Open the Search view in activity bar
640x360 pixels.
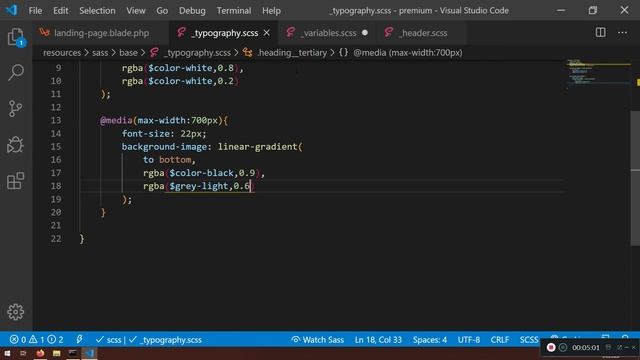pos(16,73)
